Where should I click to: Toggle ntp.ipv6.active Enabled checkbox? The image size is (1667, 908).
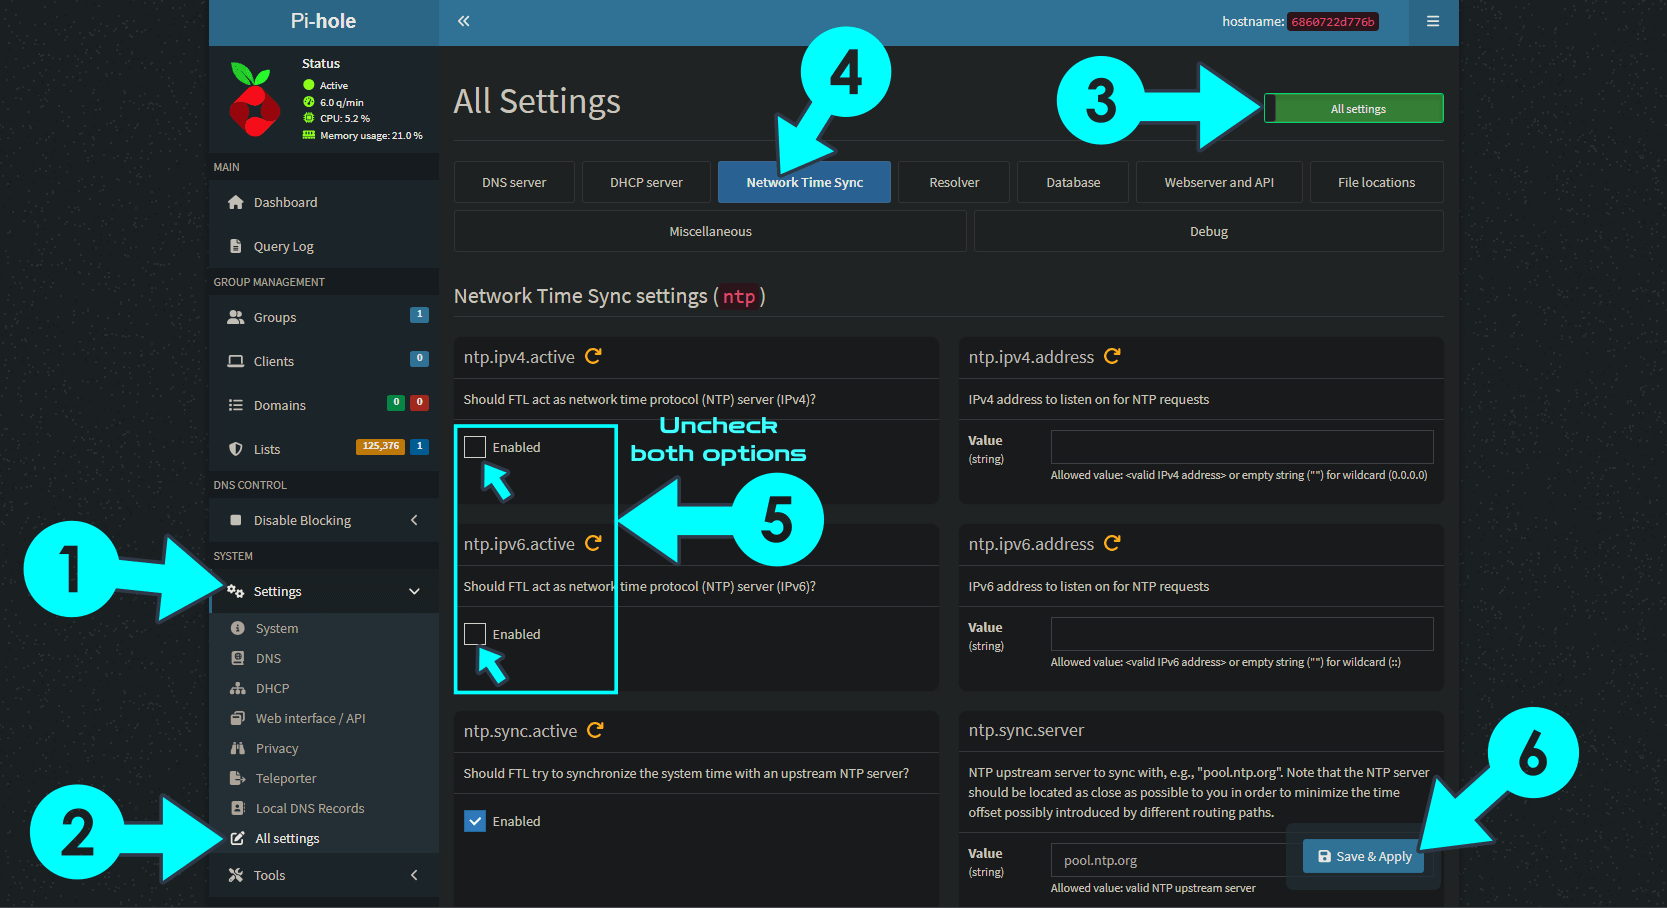pyautogui.click(x=475, y=634)
